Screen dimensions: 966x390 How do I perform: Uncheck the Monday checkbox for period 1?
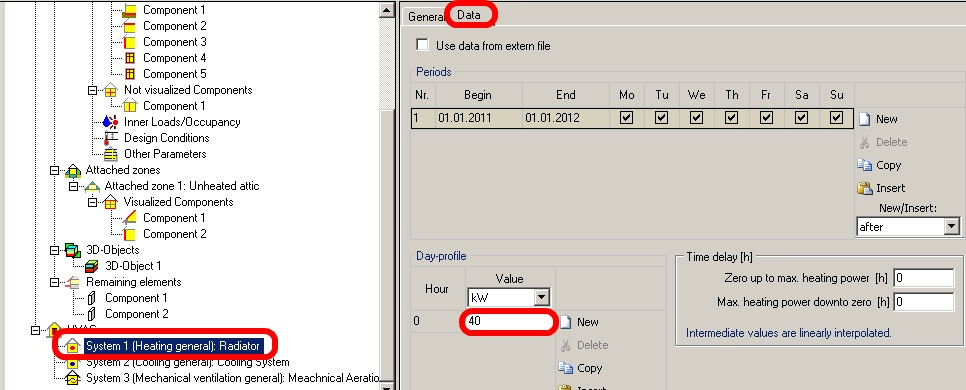(627, 118)
